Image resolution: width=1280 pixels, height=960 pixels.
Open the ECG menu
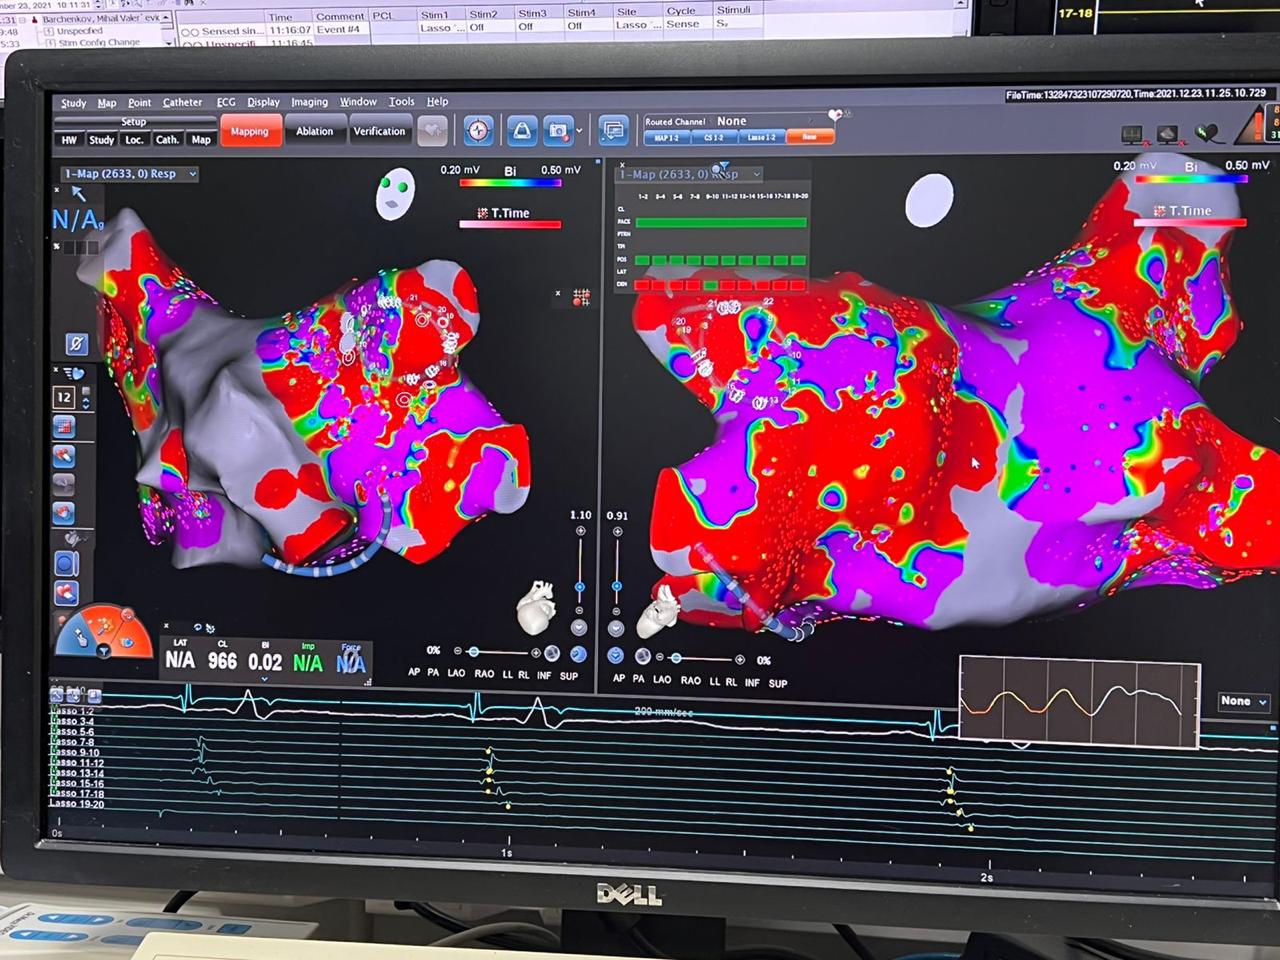(x=226, y=102)
